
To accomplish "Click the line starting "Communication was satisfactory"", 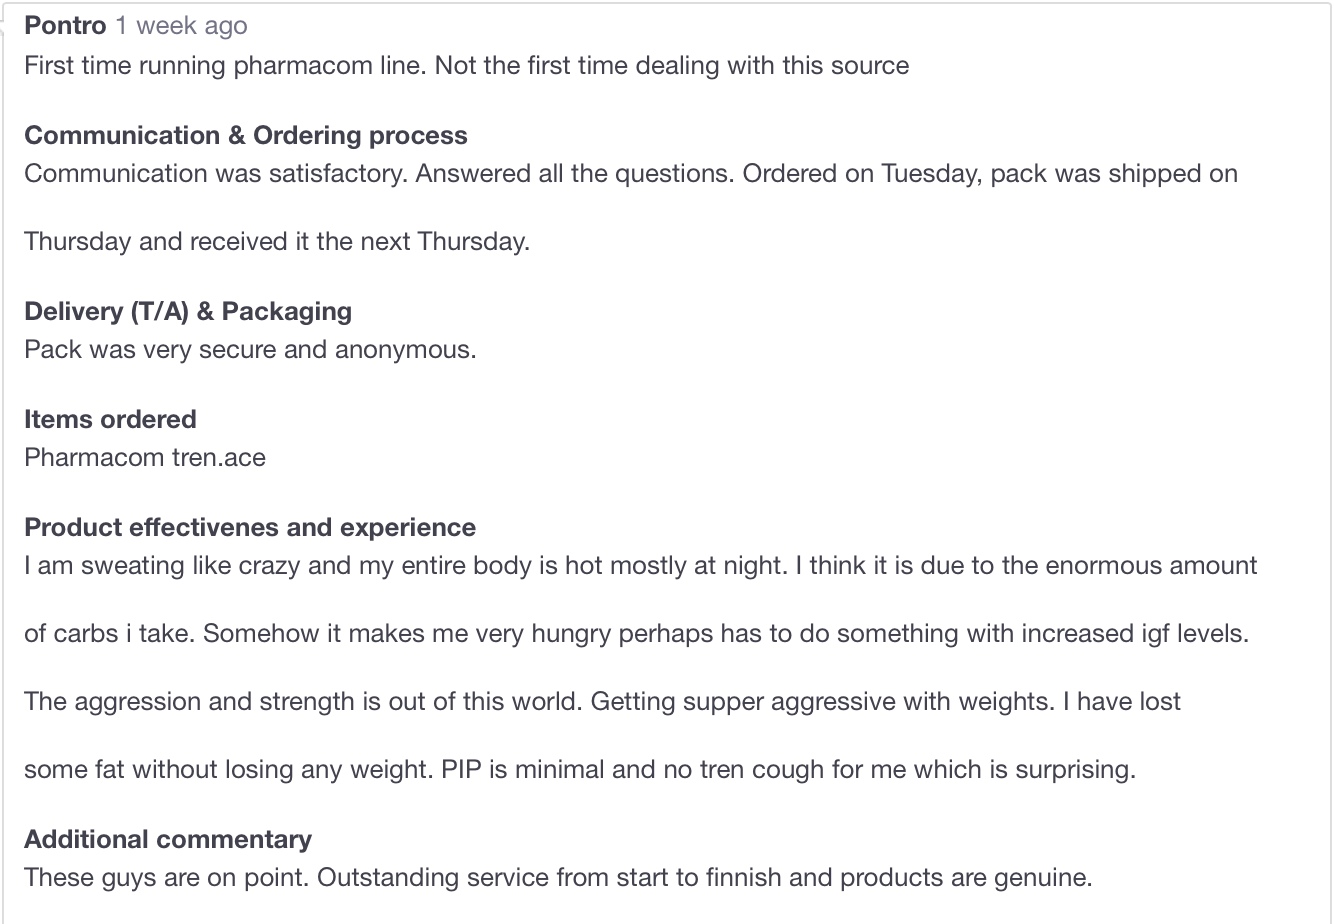I will pyautogui.click(x=630, y=174).
